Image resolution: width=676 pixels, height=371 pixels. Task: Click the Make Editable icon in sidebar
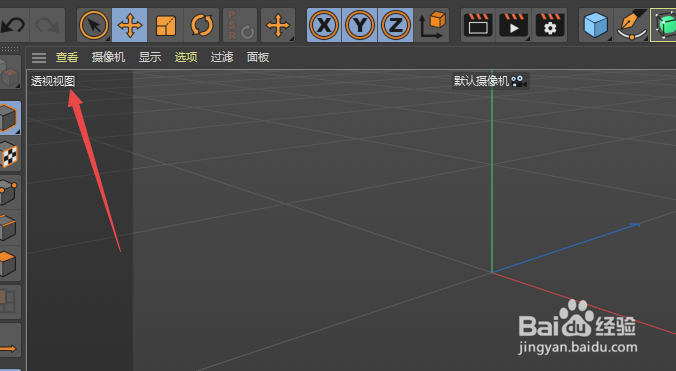click(x=9, y=72)
